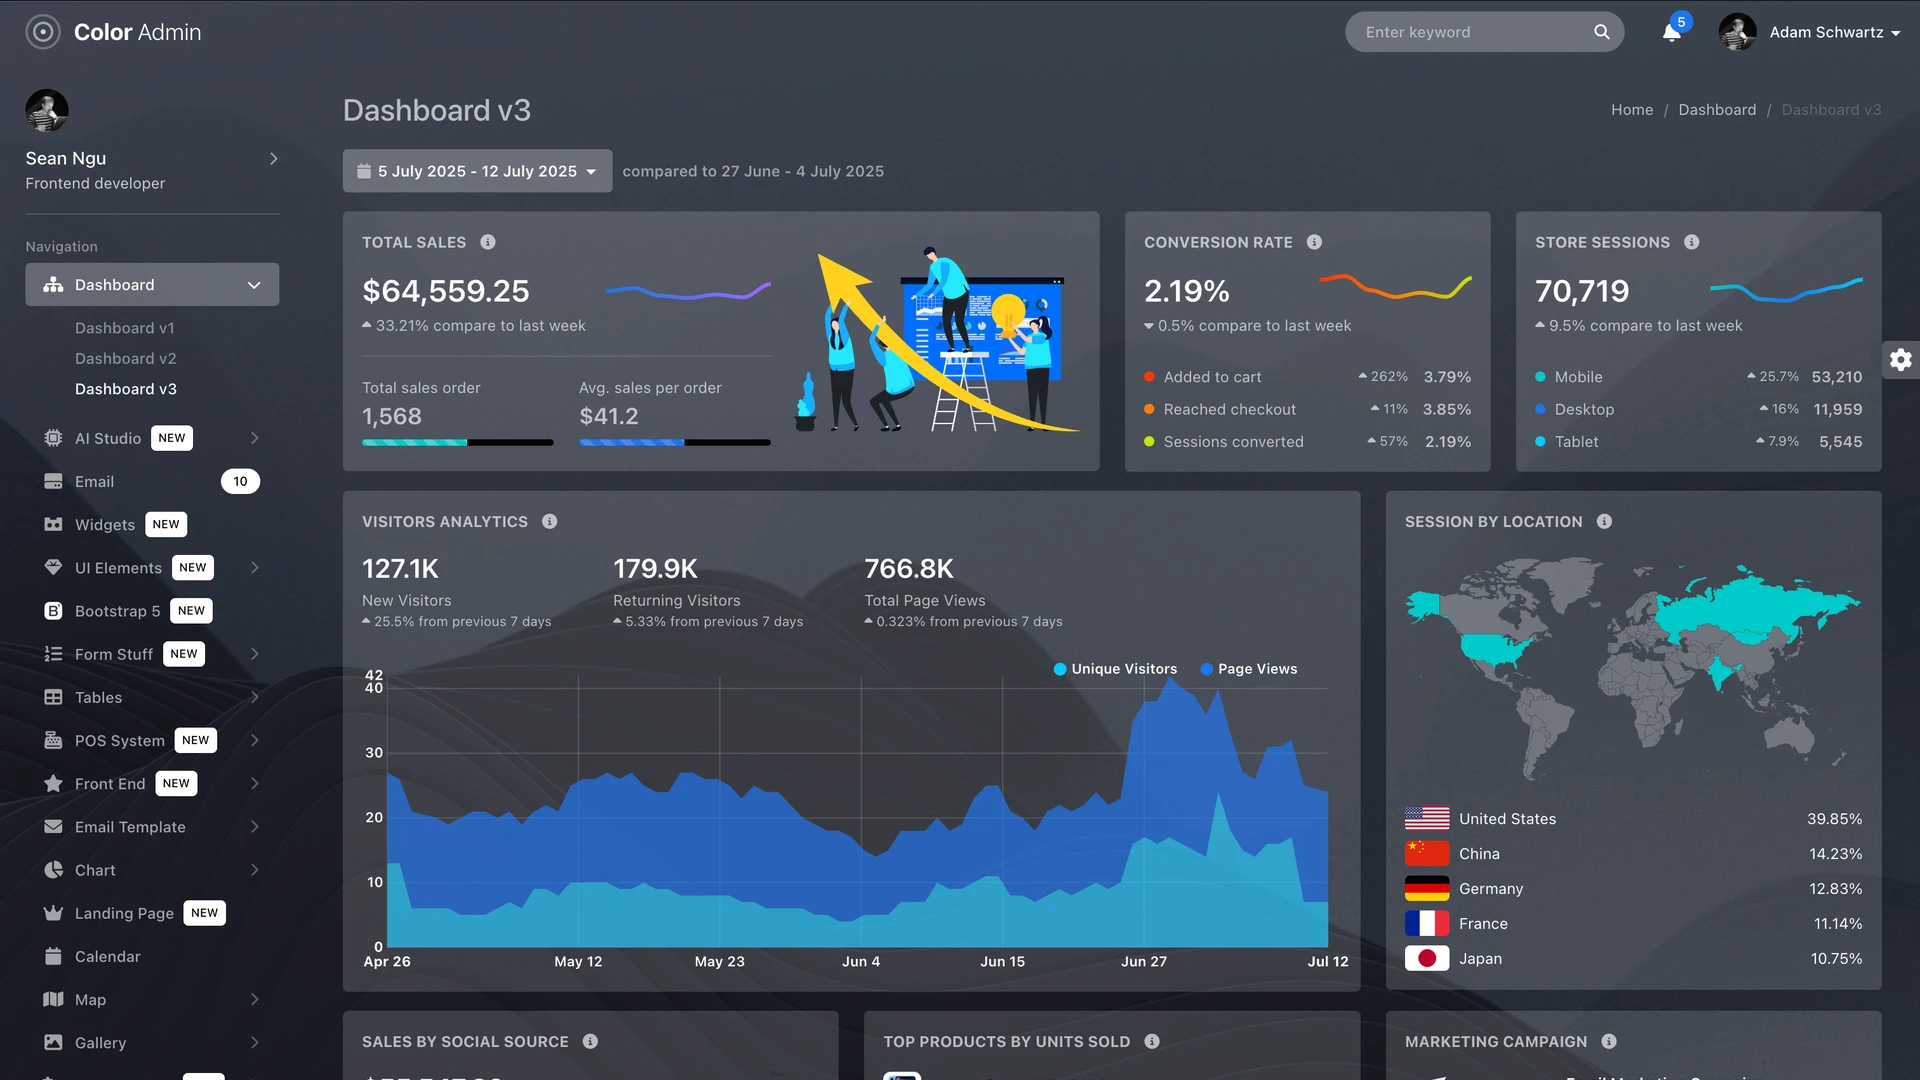Click the Store Sessions info icon

(x=1691, y=242)
